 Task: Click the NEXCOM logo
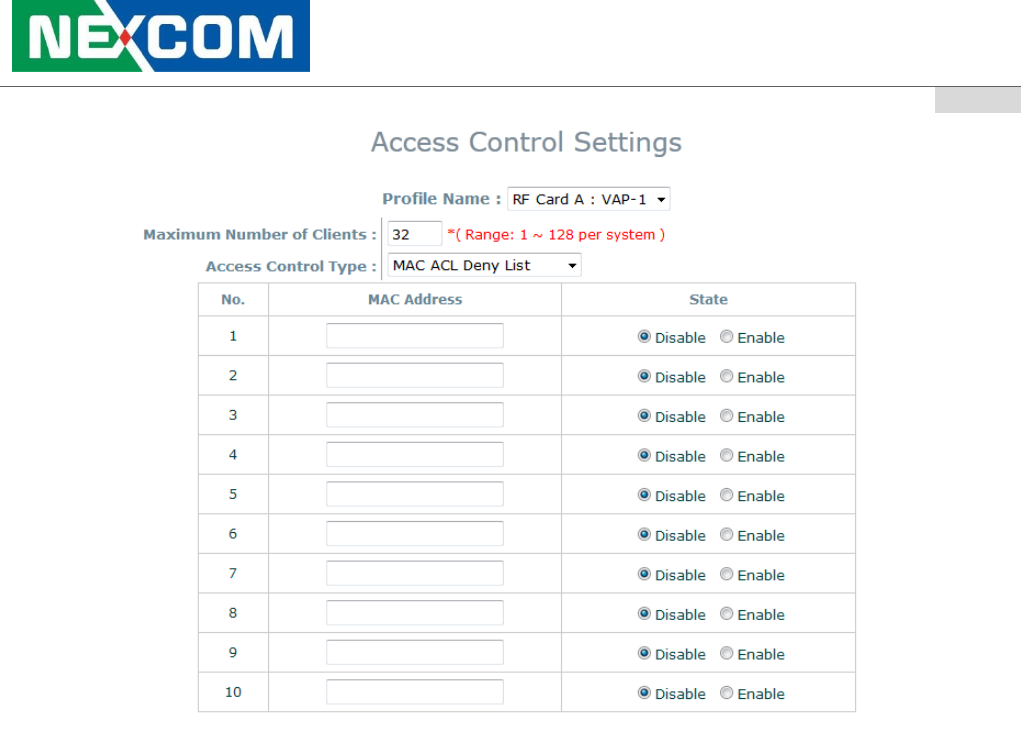pos(161,37)
